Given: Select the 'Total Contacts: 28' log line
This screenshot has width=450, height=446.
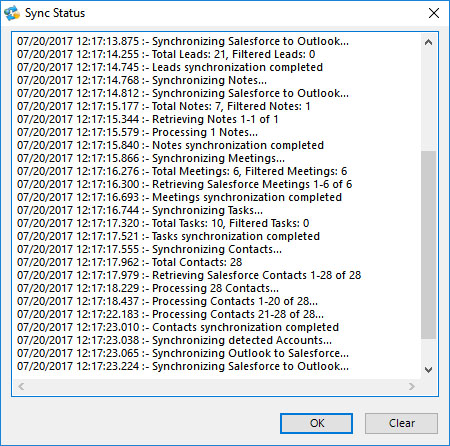Looking at the screenshot, I should [130, 262].
